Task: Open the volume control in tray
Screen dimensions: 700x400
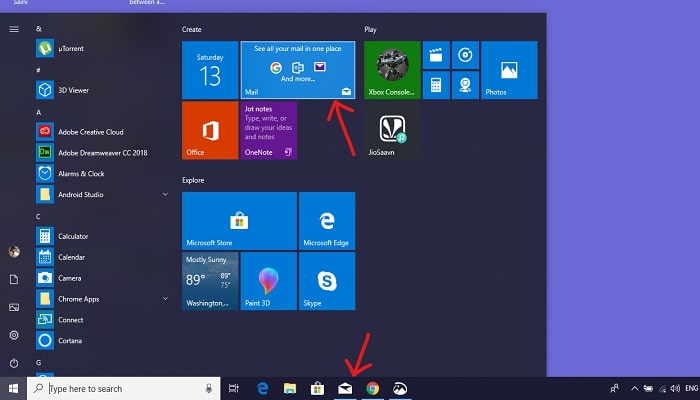Action: (675, 388)
